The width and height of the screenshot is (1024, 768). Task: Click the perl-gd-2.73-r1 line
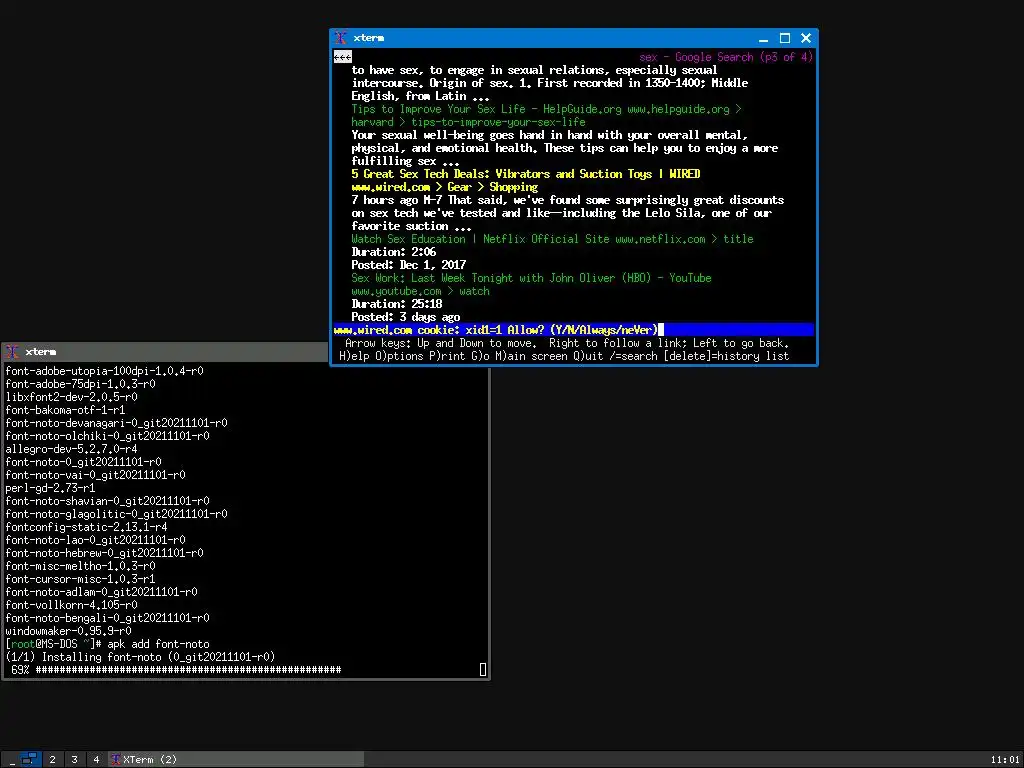point(50,488)
